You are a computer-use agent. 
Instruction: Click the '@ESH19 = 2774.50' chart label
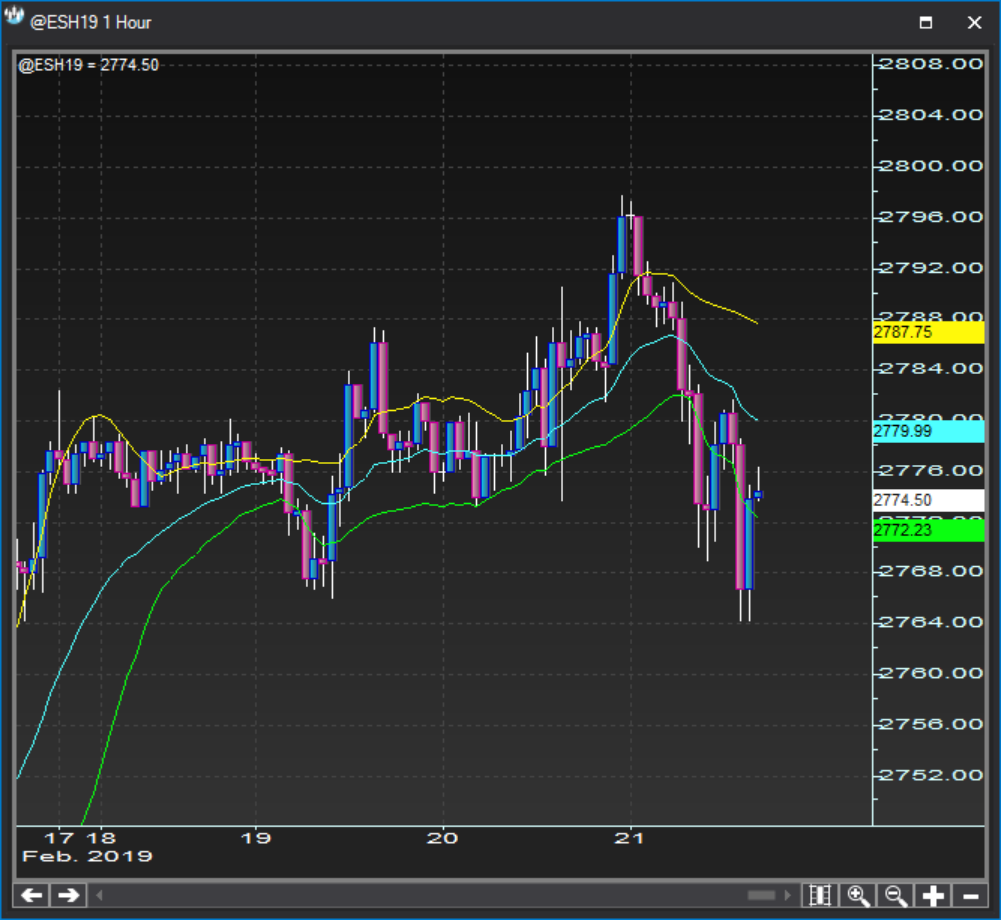[x=89, y=65]
